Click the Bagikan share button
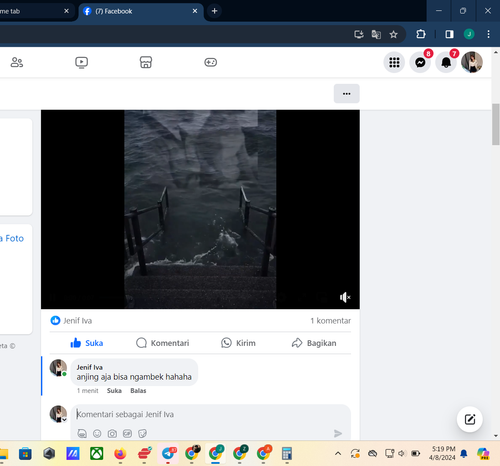 (x=314, y=343)
